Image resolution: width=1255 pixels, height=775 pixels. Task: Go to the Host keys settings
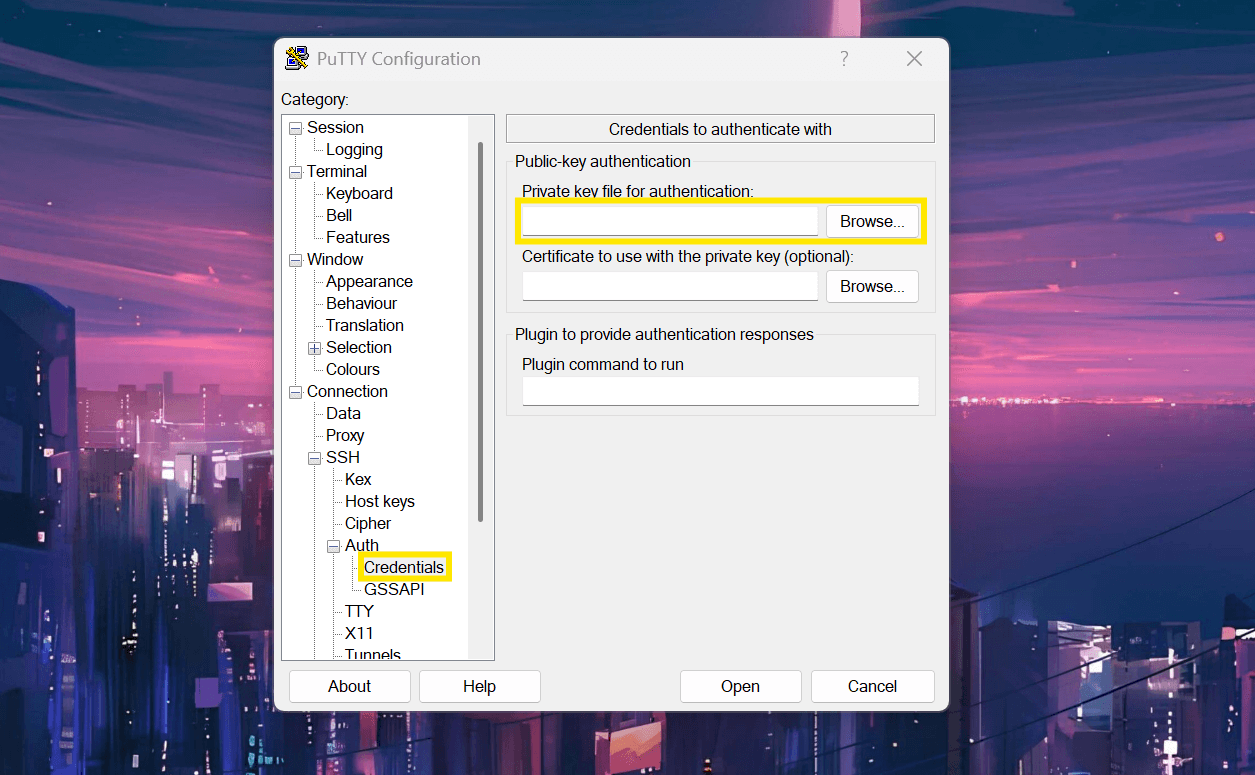coord(380,501)
